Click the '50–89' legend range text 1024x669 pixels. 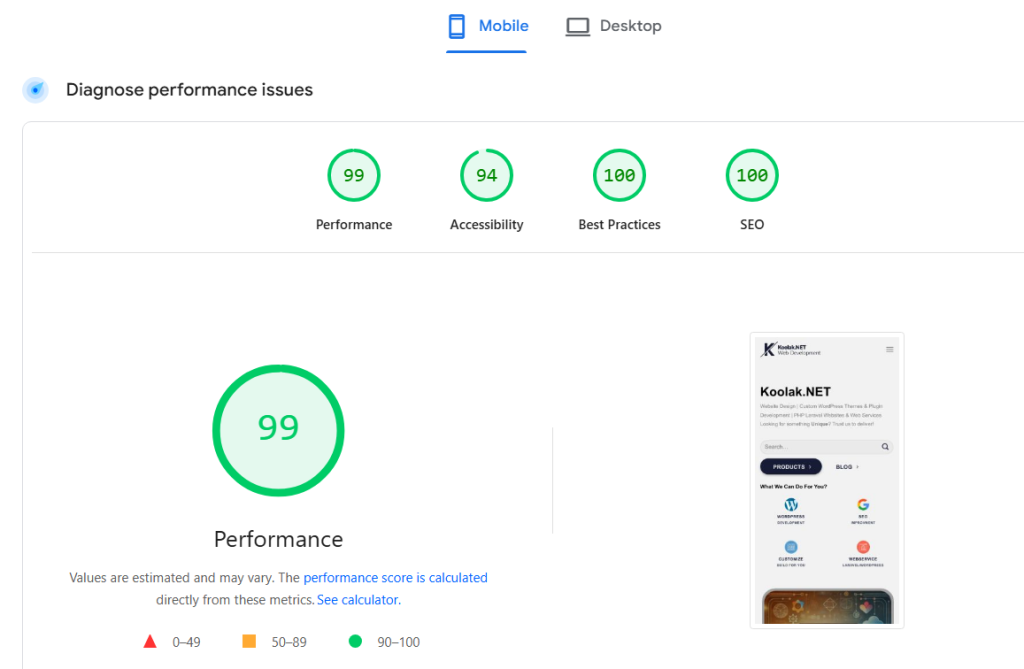click(x=289, y=642)
